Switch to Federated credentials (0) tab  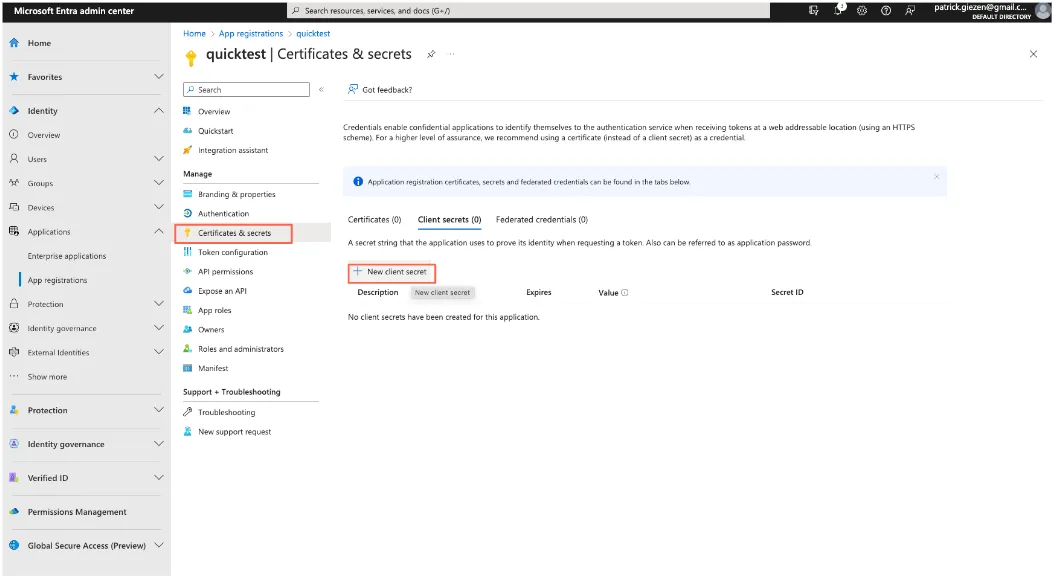coord(542,219)
